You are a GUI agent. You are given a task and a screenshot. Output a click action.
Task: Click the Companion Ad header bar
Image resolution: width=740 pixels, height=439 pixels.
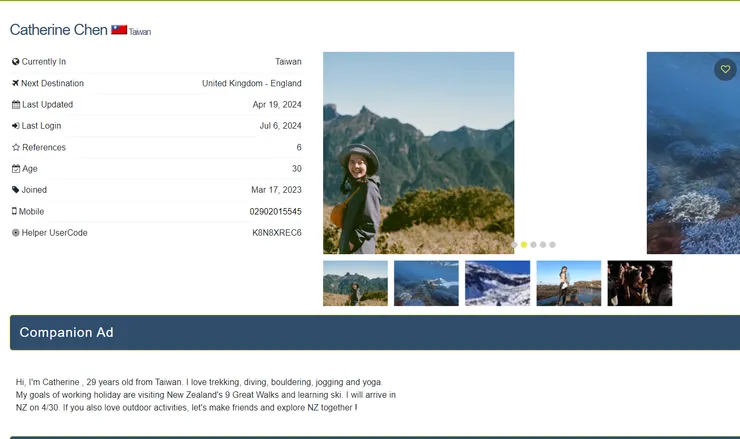(375, 332)
